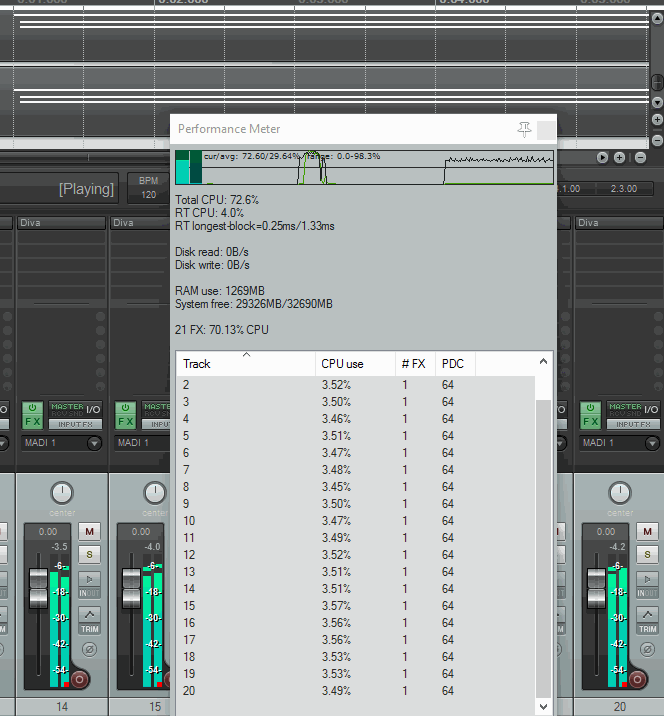The height and width of the screenshot is (716, 664).
Task: Click volume fader of track 20
Action: (x=596, y=588)
